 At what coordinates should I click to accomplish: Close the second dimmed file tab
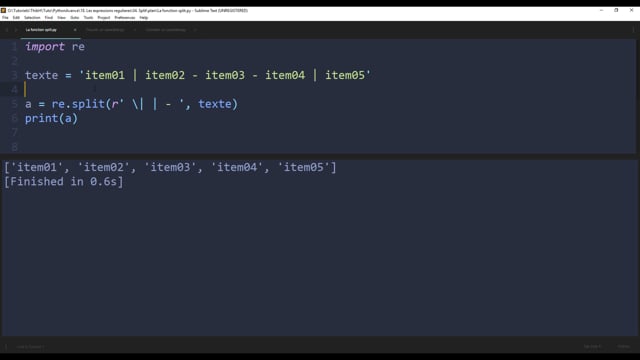(135, 30)
